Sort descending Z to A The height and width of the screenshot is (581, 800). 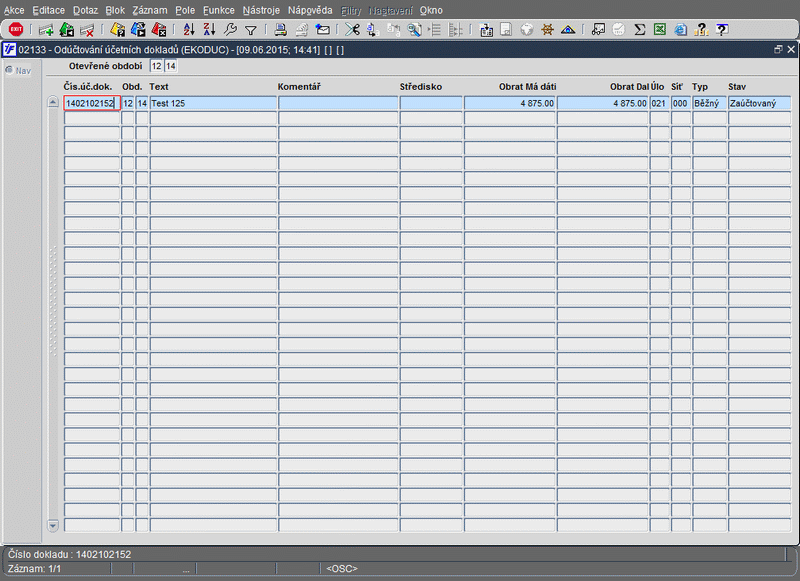pos(210,30)
